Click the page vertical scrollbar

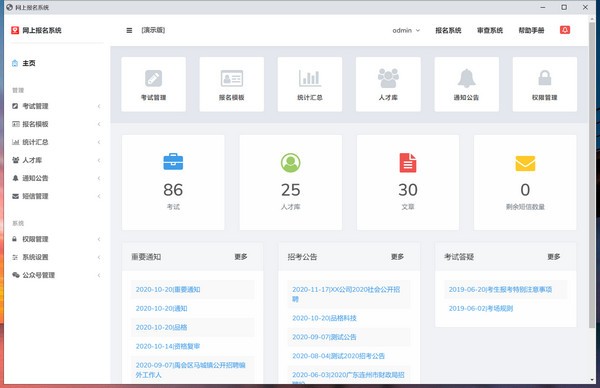[x=593, y=174]
